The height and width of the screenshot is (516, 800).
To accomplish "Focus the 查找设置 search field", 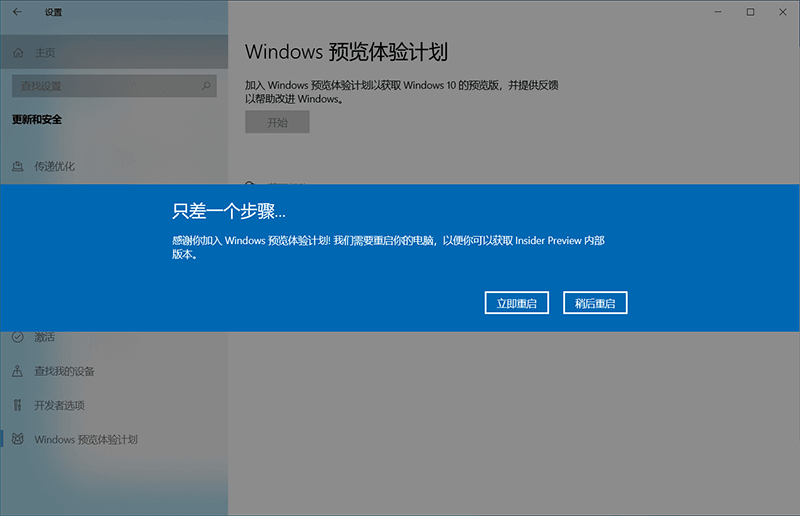I will [x=114, y=86].
